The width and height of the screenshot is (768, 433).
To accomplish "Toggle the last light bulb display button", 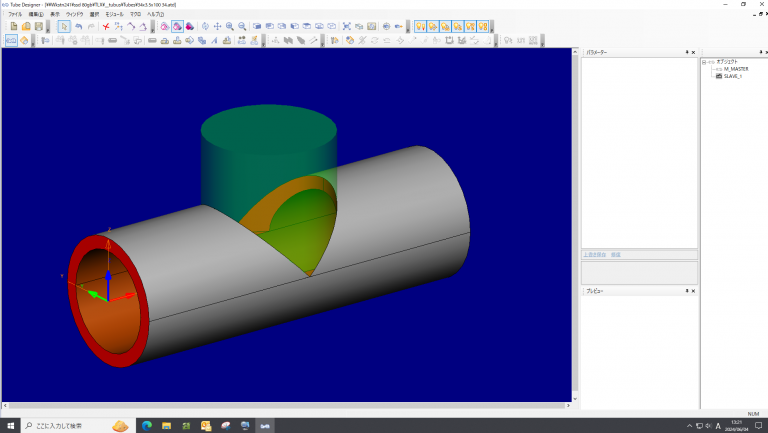I will 482,26.
